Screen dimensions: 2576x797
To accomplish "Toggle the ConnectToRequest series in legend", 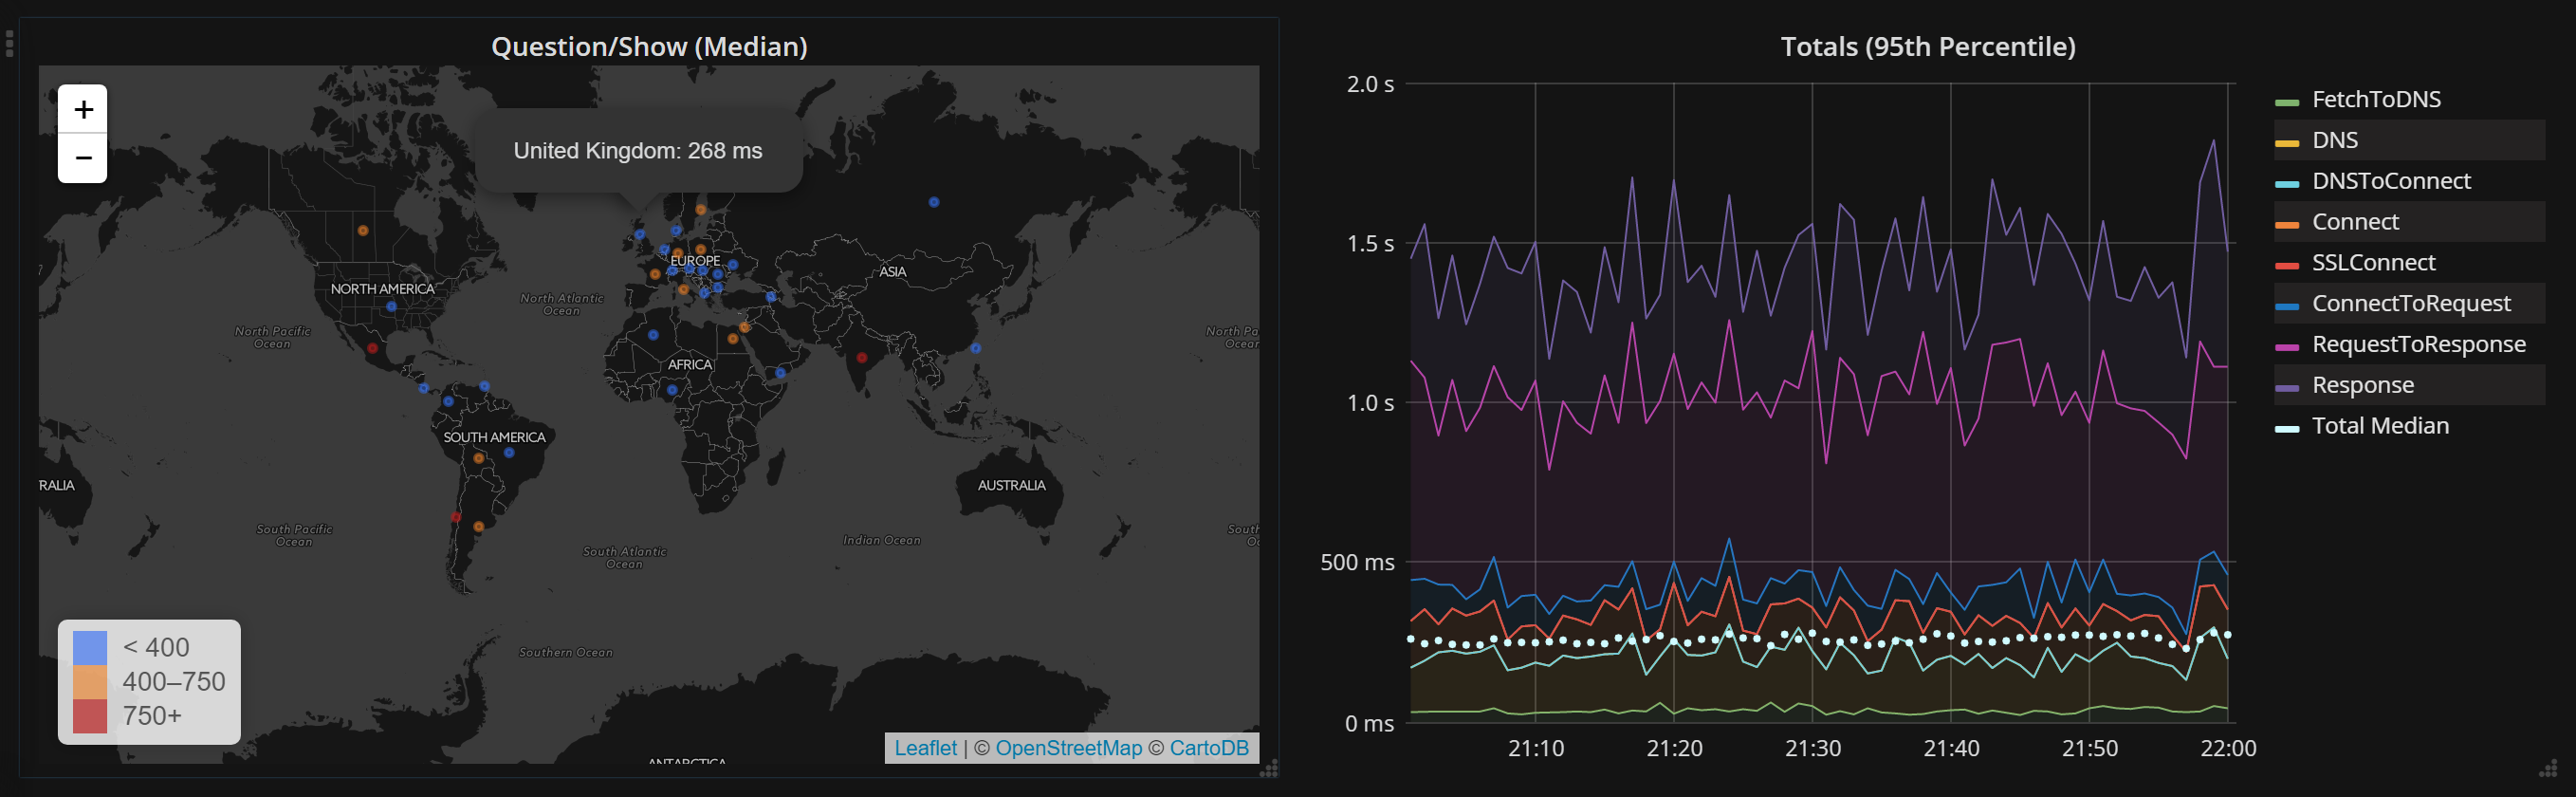I will (2411, 303).
